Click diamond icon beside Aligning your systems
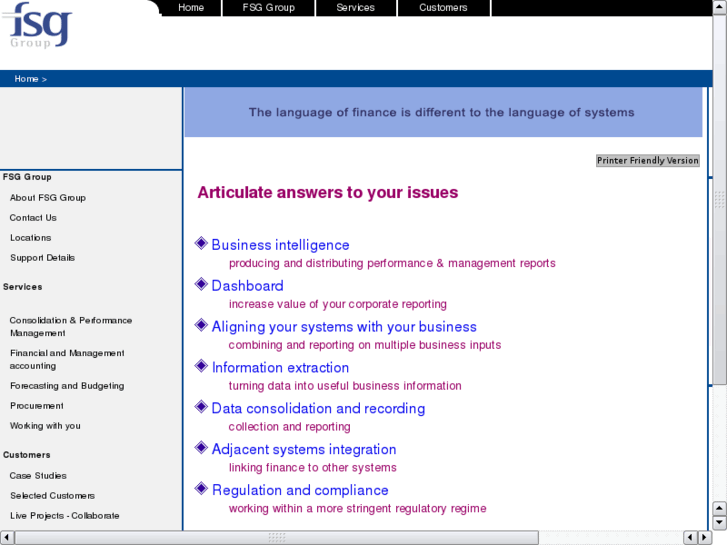 click(201, 325)
